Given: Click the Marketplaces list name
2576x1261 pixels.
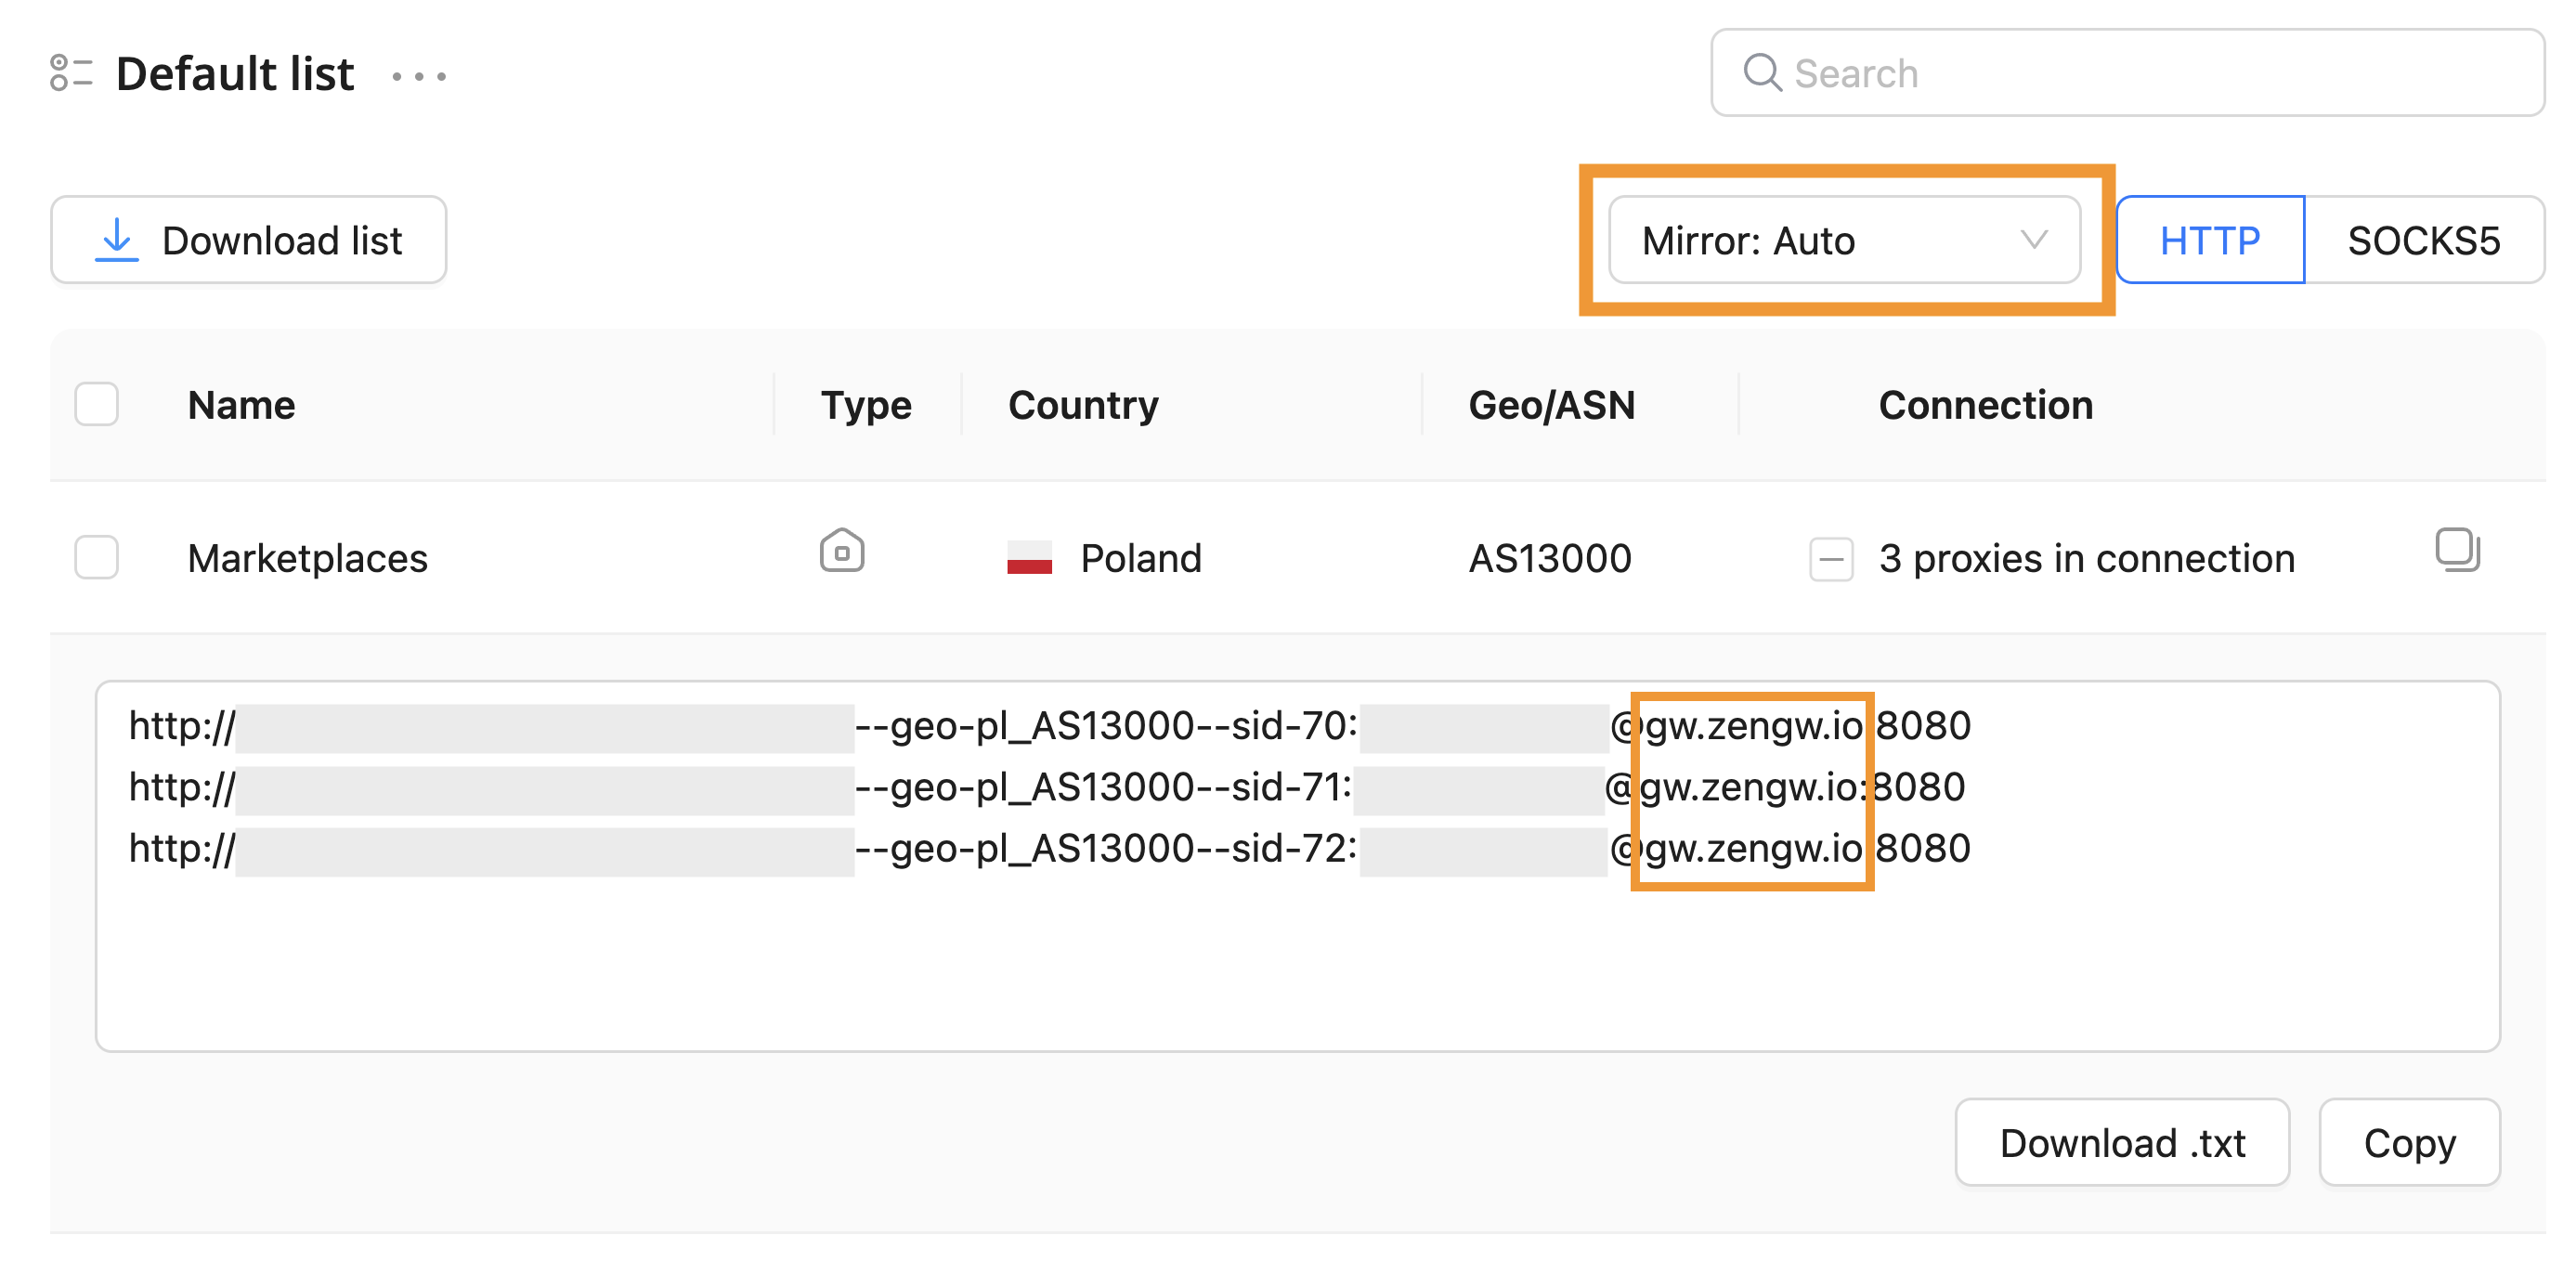Looking at the screenshot, I should tap(307, 558).
